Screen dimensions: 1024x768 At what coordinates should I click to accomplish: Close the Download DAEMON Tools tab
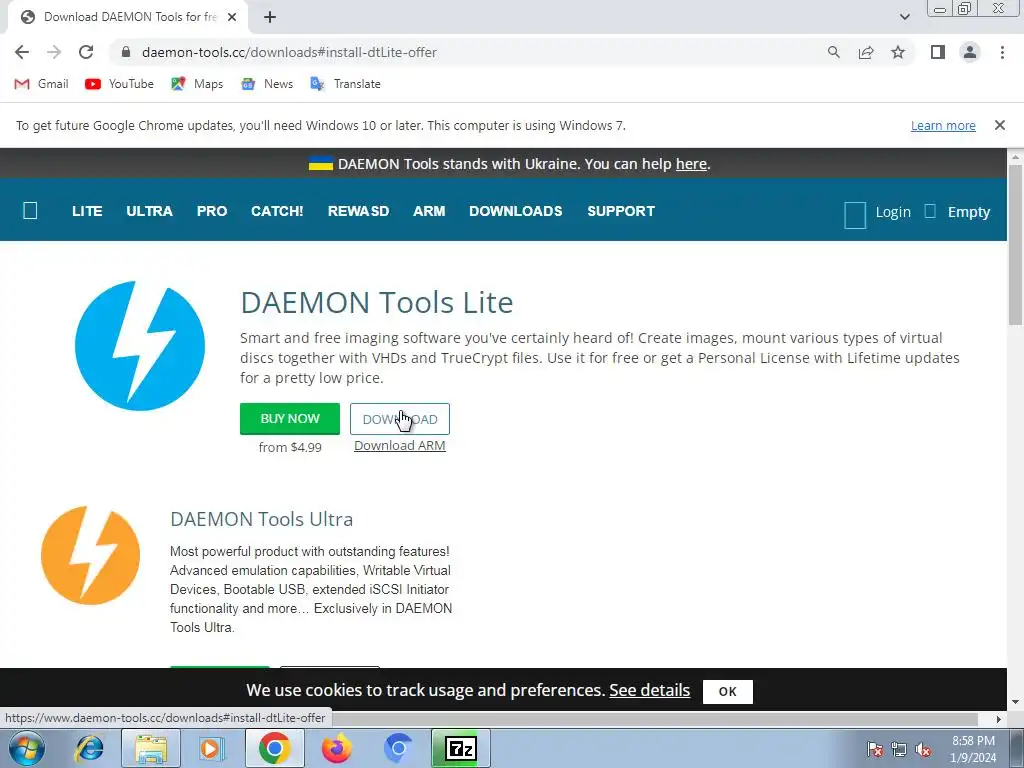(232, 17)
